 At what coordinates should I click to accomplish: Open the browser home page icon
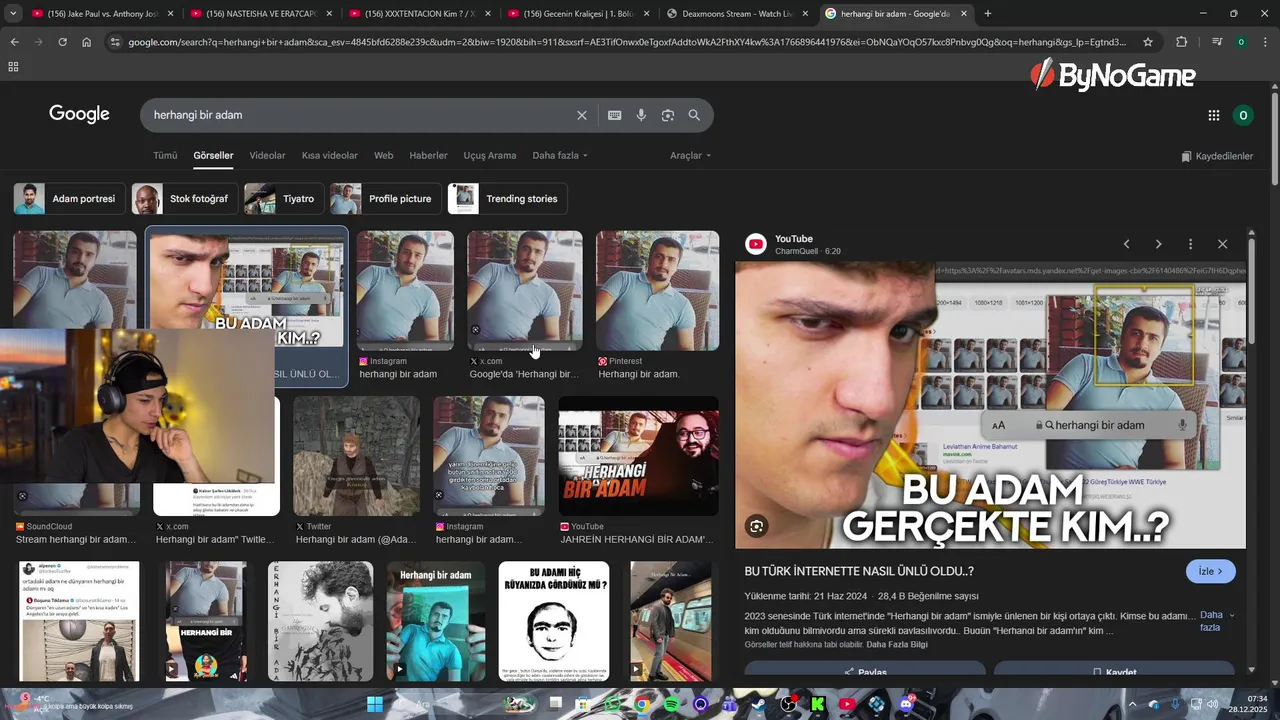pyautogui.click(x=86, y=42)
